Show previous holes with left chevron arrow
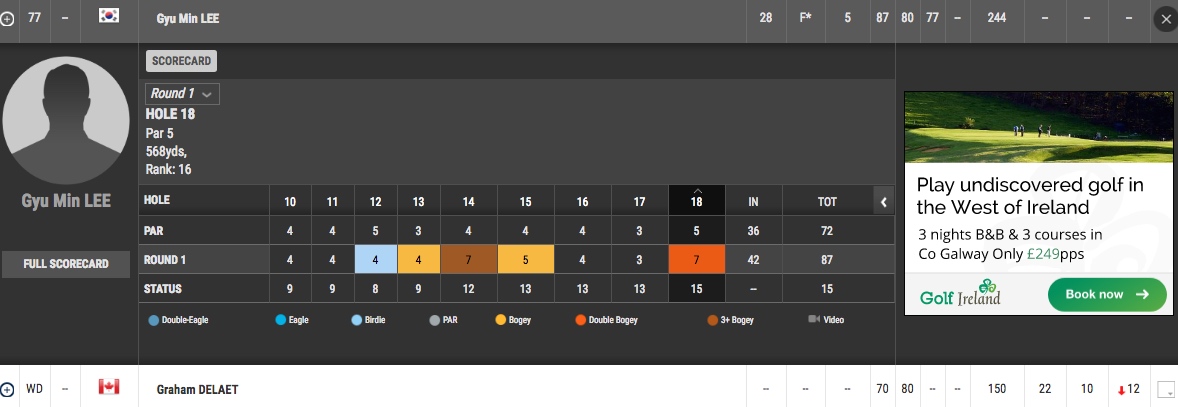The width and height of the screenshot is (1178, 407). pos(884,201)
